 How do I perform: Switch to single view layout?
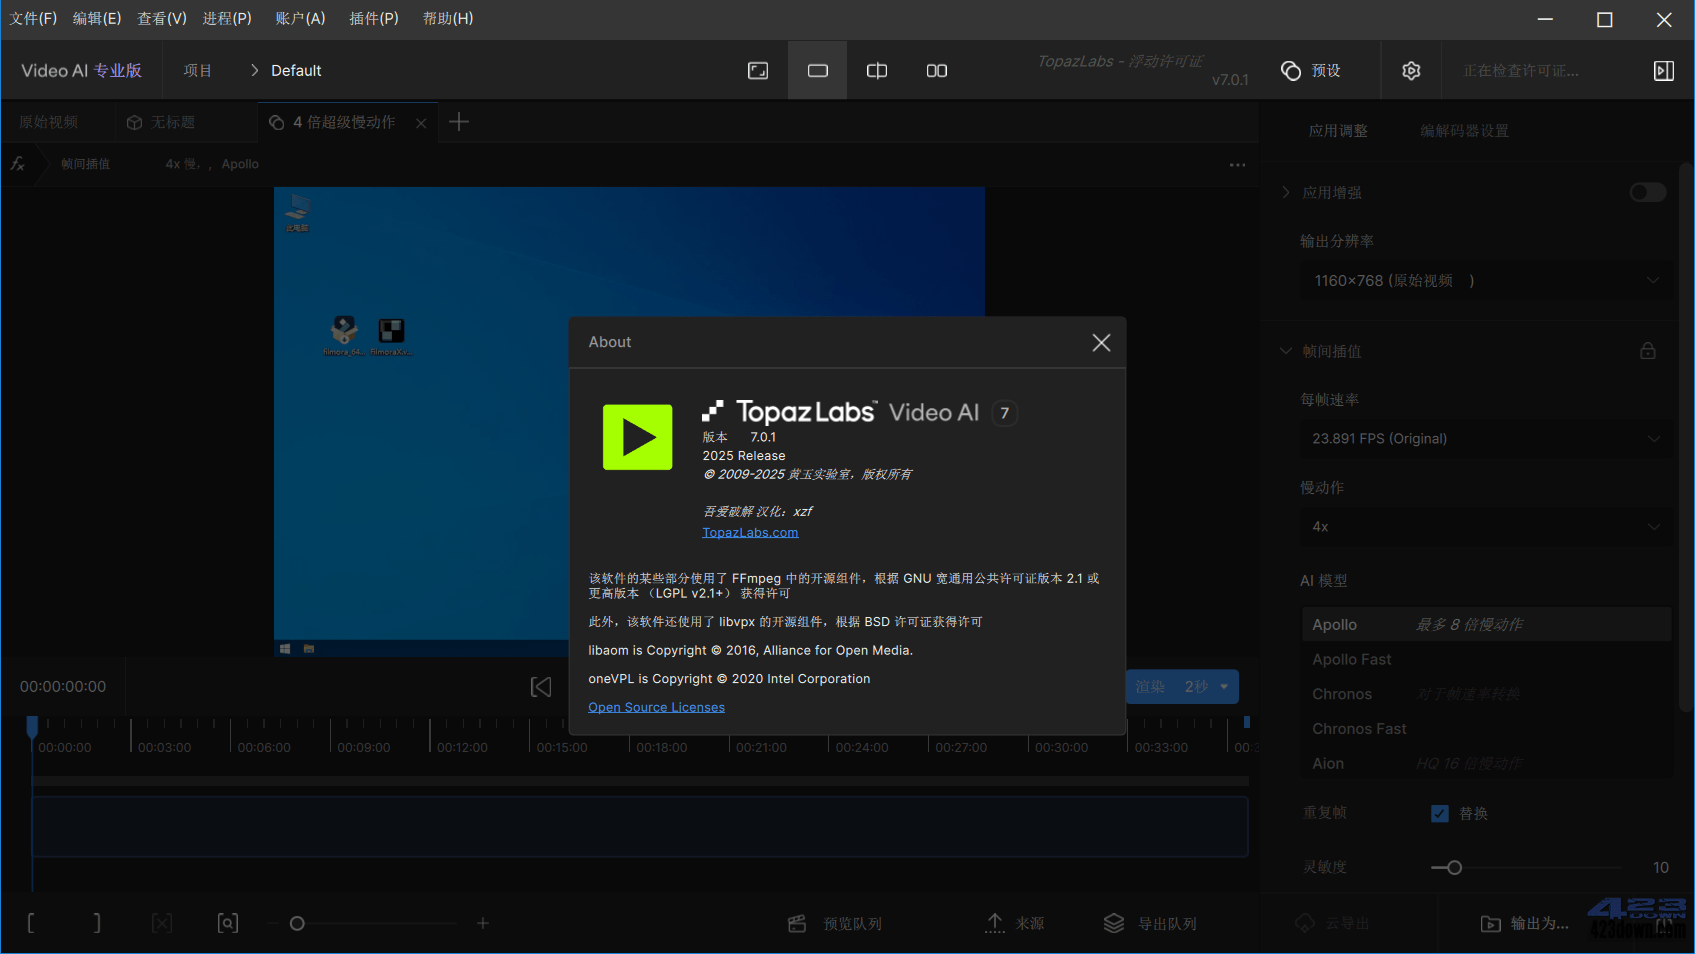click(x=818, y=70)
